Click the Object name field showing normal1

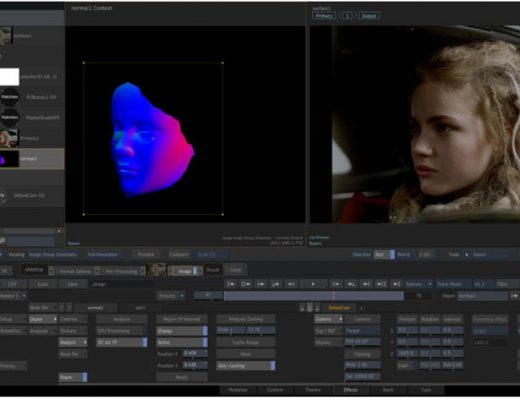[x=483, y=296]
